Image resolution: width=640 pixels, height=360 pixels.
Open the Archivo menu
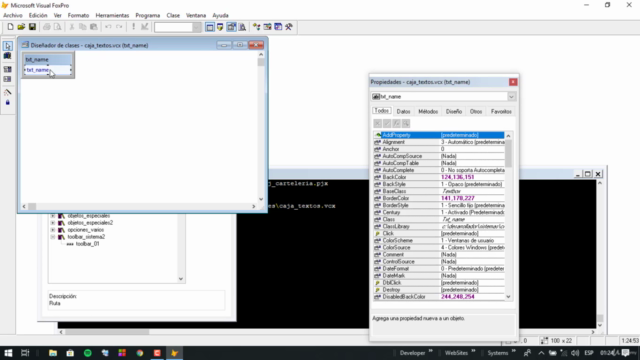pos(13,16)
